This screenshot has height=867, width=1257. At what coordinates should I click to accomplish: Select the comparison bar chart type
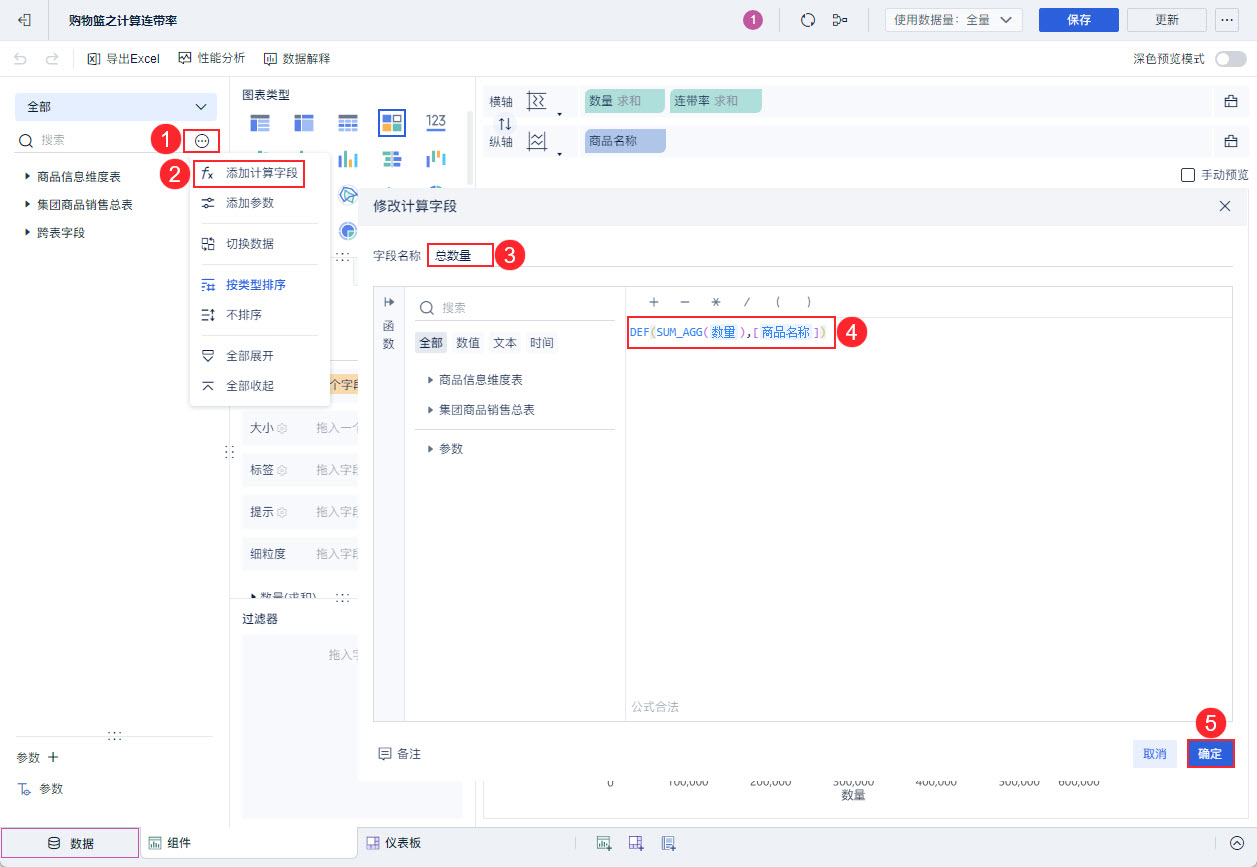pos(392,159)
